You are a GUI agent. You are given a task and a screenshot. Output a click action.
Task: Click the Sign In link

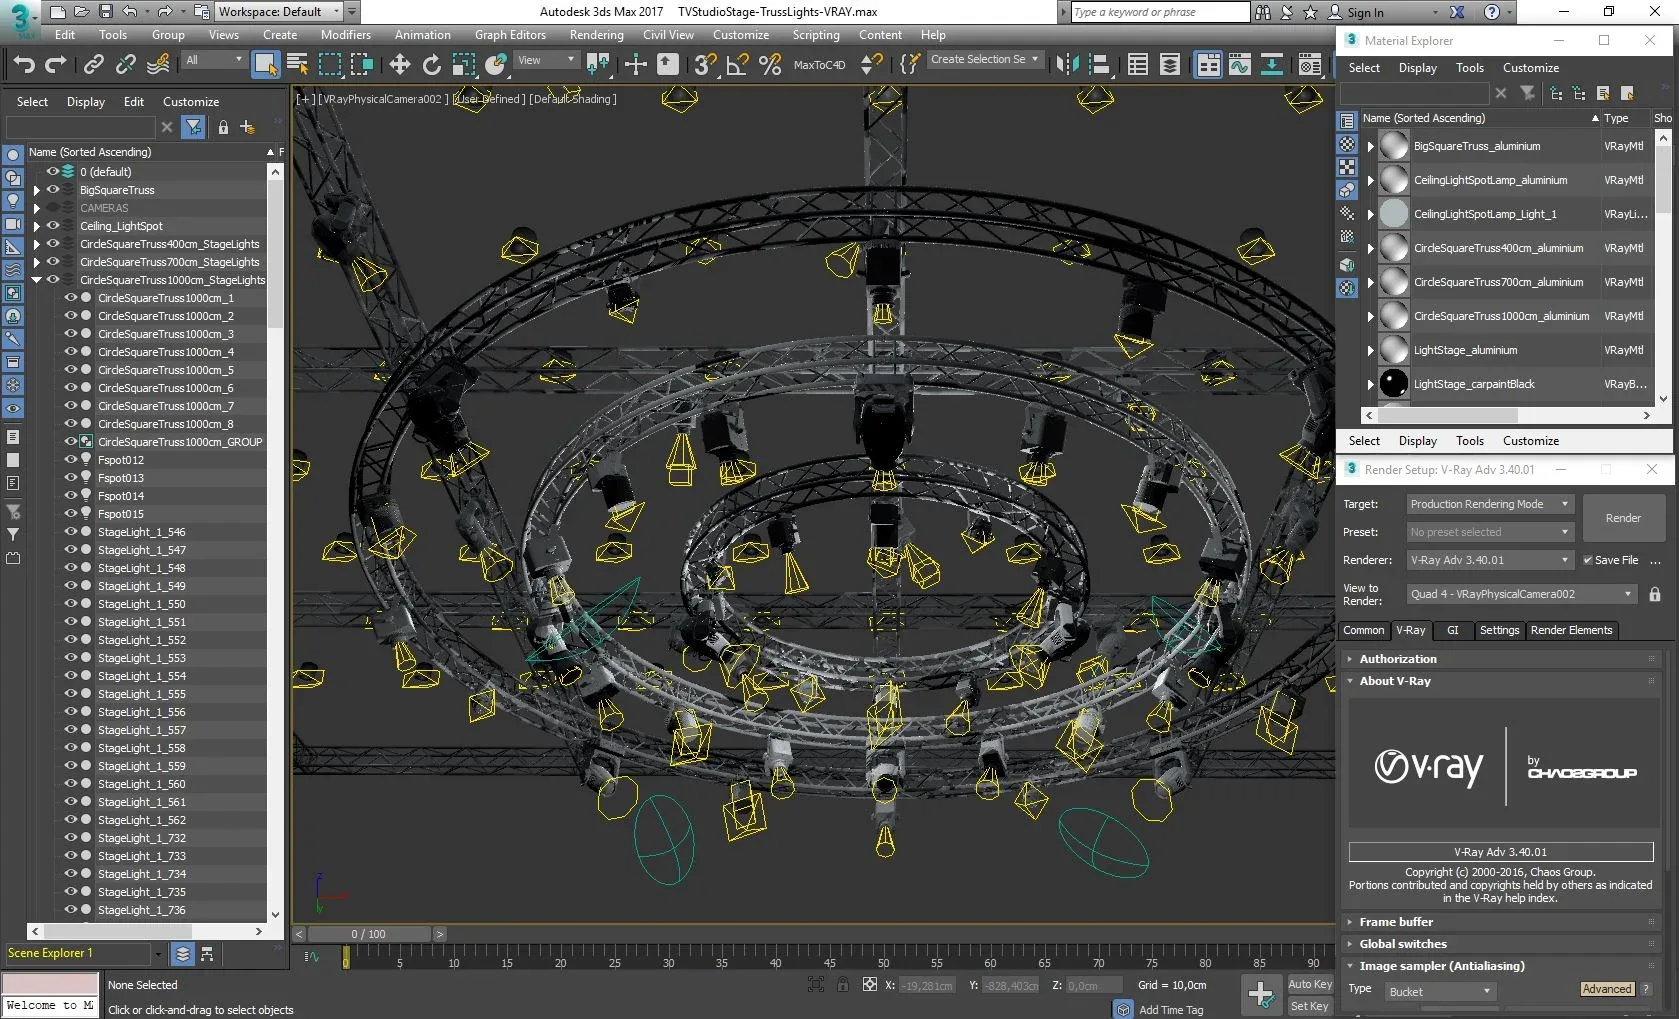point(1365,12)
